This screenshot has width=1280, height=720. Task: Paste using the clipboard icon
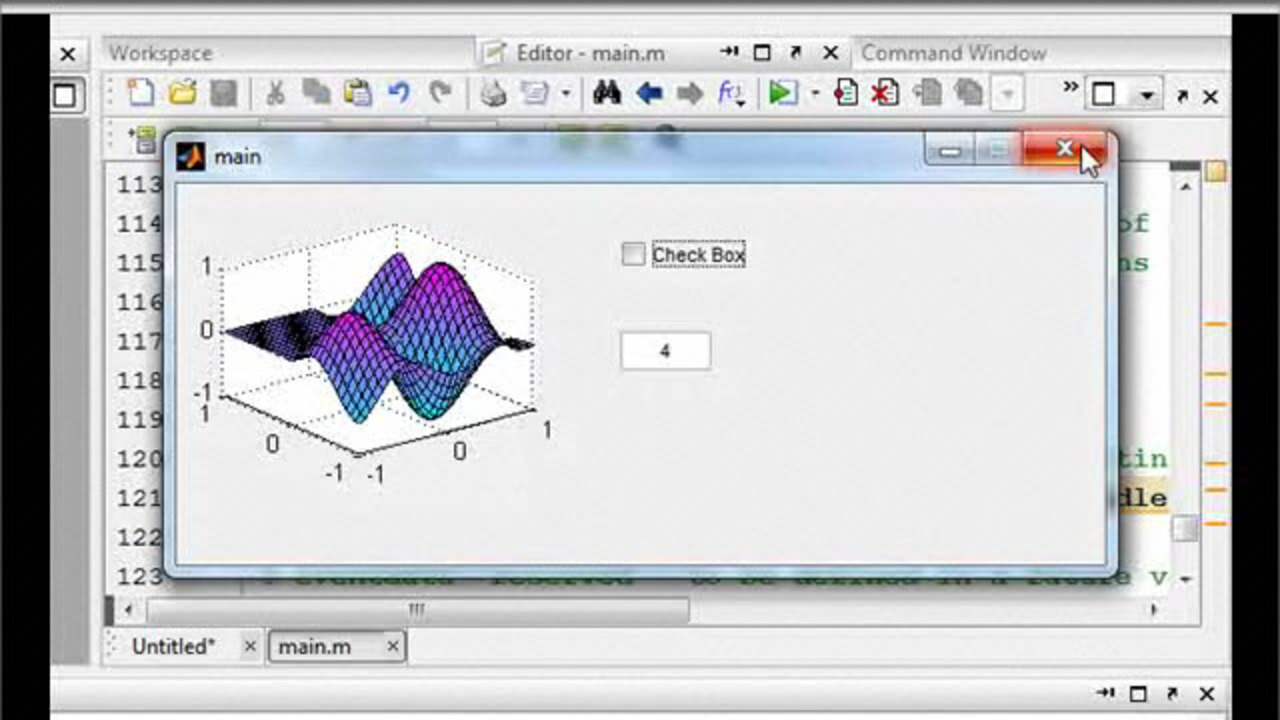tap(357, 94)
